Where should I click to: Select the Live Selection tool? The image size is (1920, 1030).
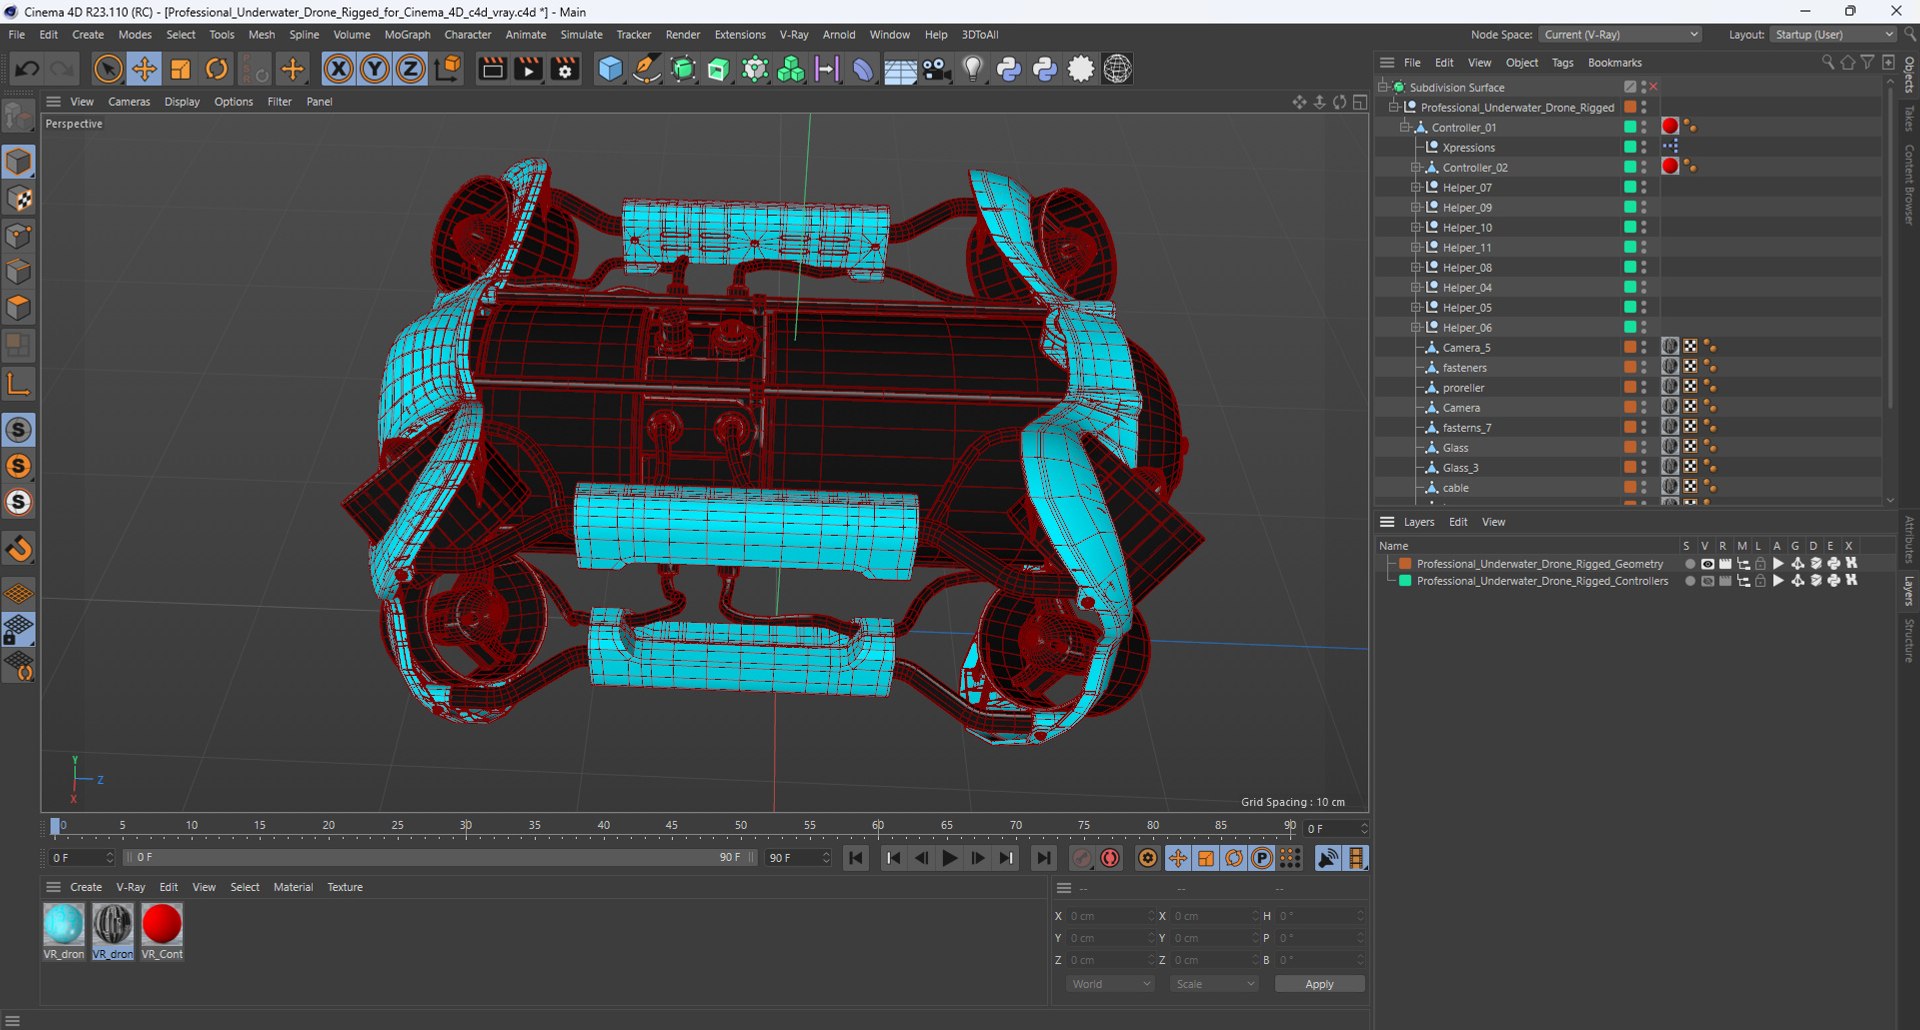(x=108, y=69)
